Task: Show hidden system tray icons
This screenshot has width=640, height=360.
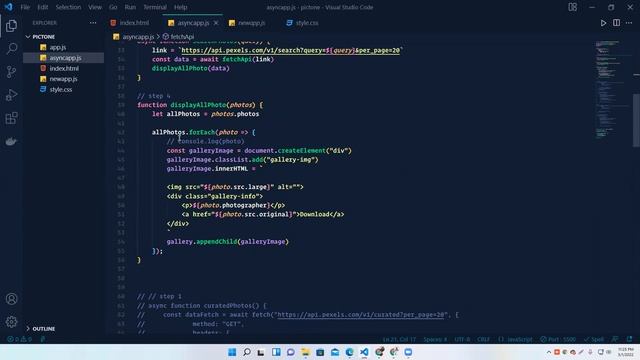Action: (549, 352)
